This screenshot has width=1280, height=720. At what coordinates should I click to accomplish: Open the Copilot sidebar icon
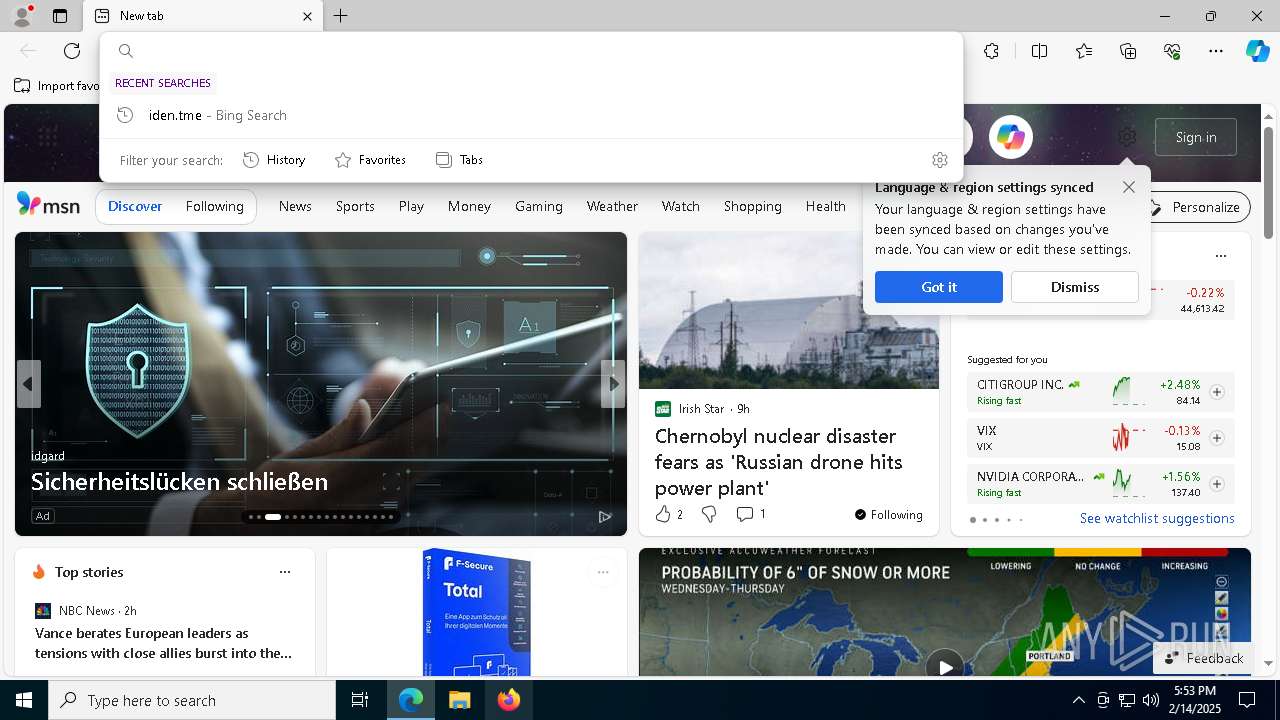(1257, 51)
